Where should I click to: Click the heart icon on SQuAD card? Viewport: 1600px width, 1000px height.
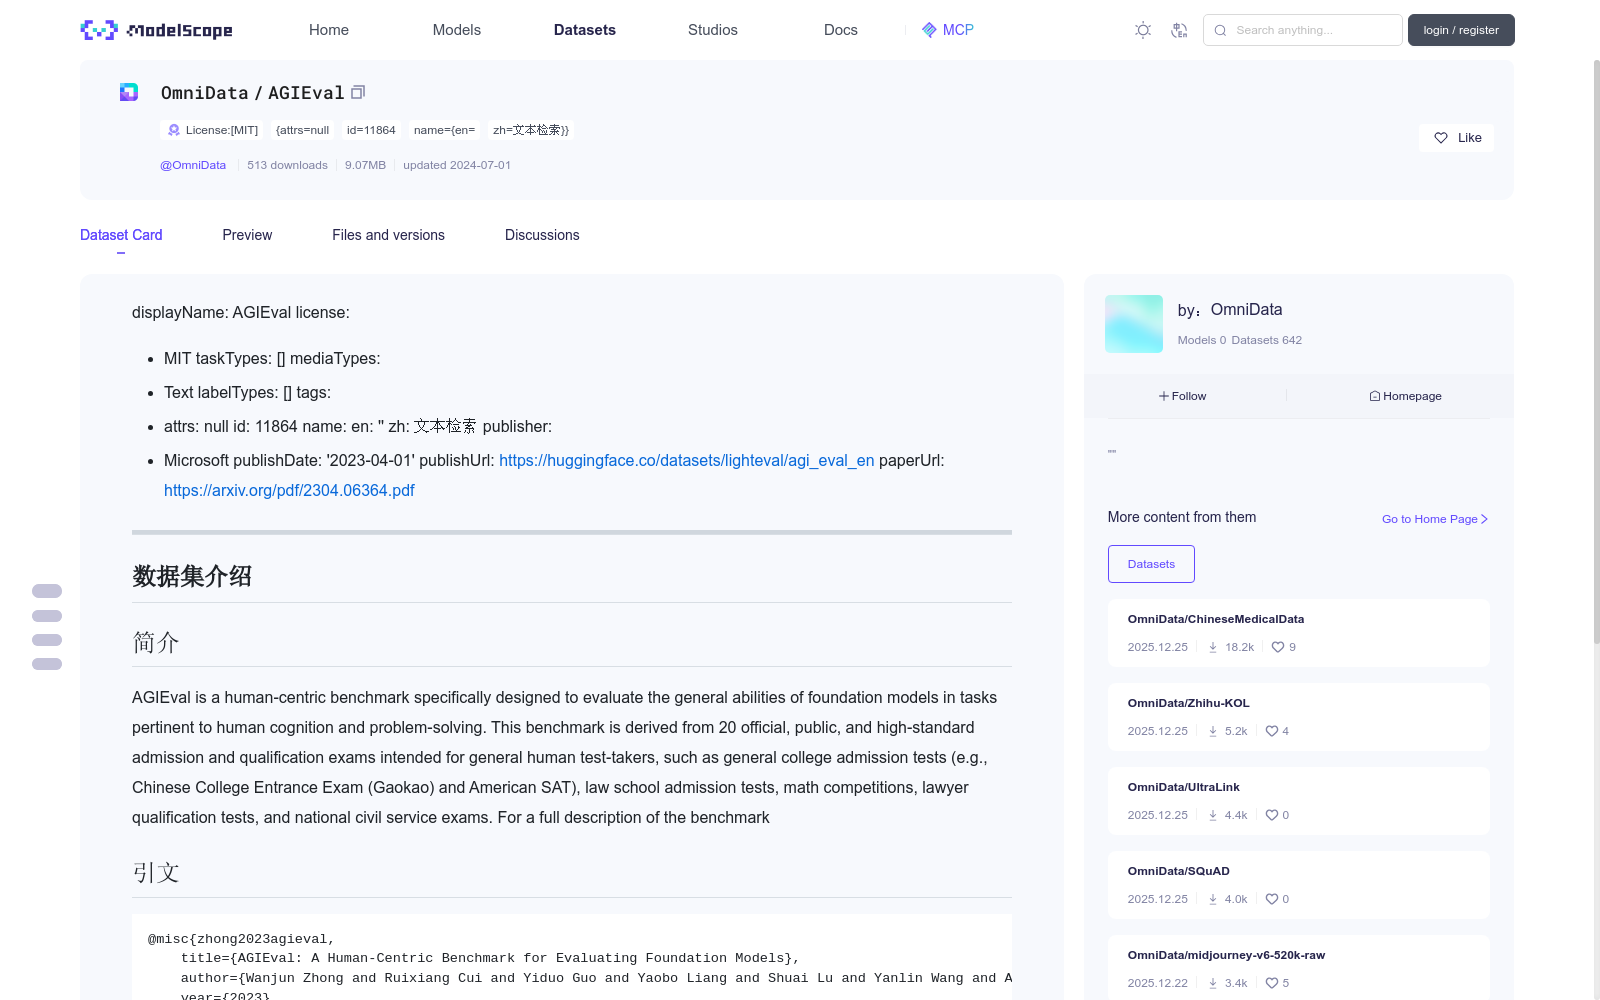(x=1272, y=899)
